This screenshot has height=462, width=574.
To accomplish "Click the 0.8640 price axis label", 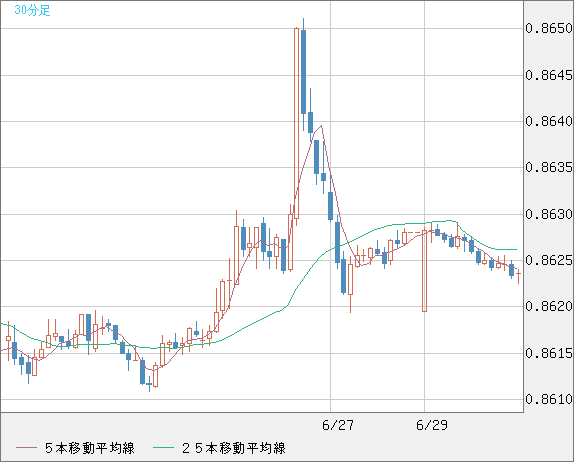I will pos(549,121).
